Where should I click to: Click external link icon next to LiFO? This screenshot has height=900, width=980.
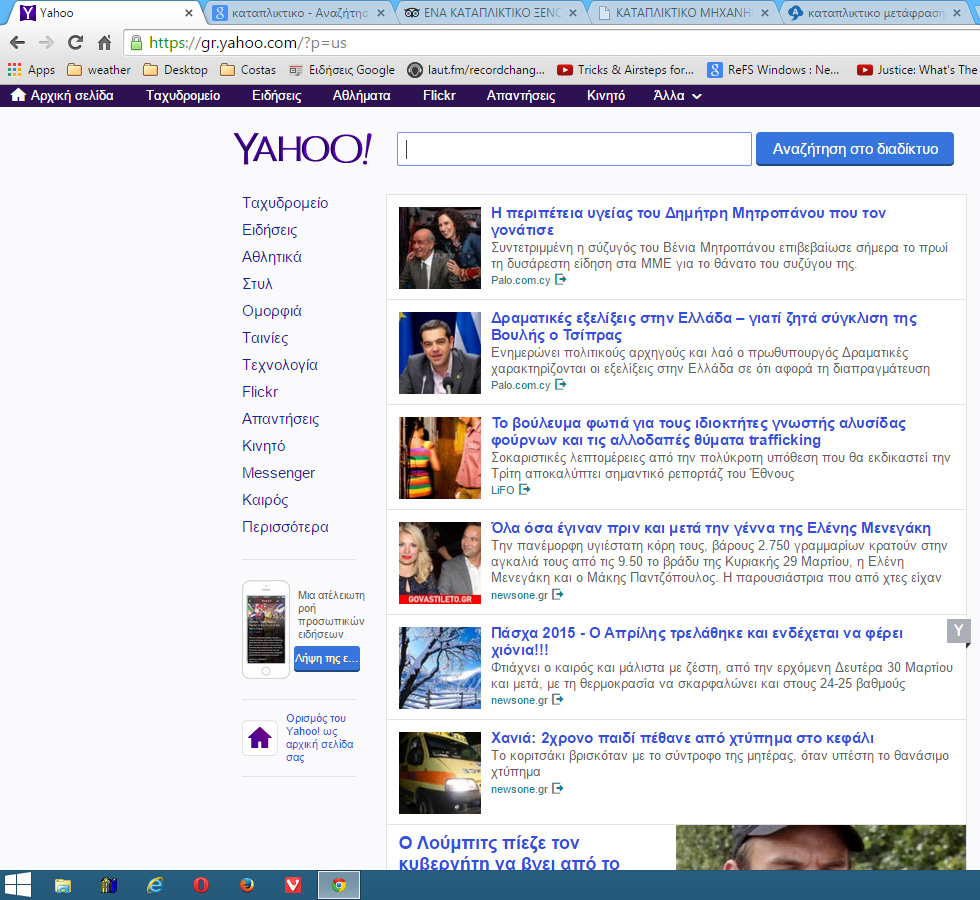[x=524, y=489]
